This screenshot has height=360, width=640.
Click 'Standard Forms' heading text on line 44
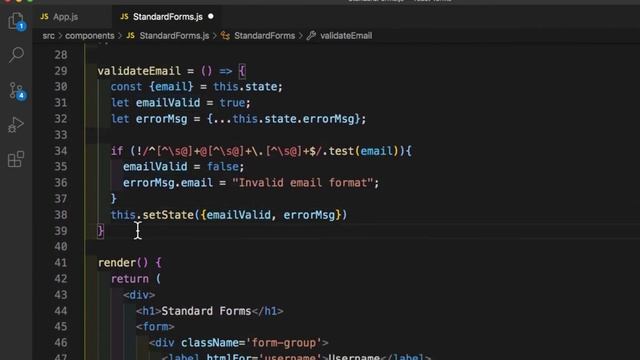click(x=206, y=311)
